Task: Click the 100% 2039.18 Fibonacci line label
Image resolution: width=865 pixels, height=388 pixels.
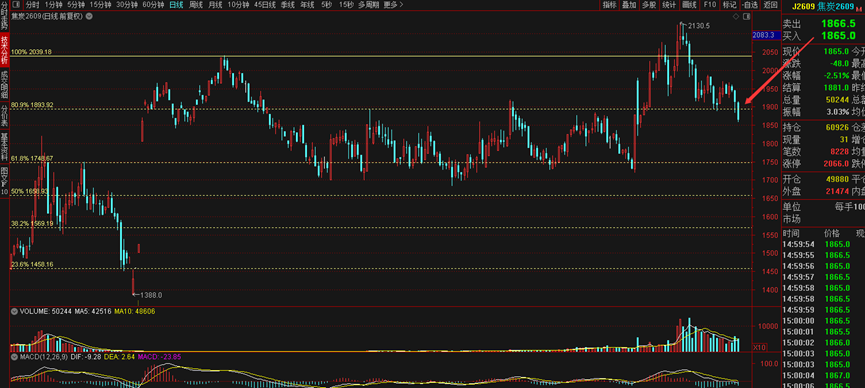Action: [31, 52]
